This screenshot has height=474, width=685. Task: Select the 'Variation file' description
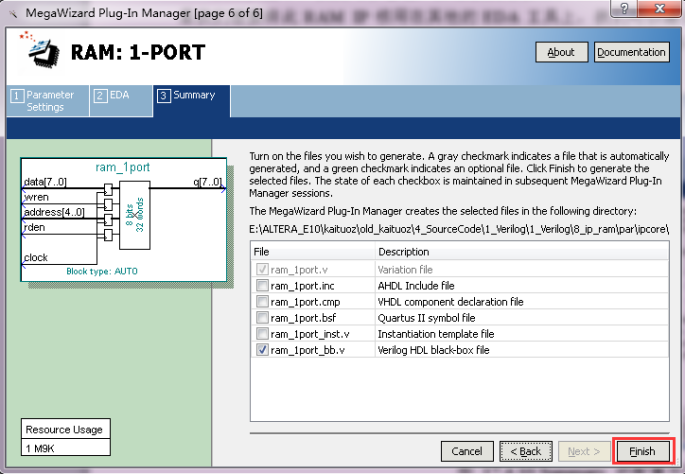tap(405, 270)
